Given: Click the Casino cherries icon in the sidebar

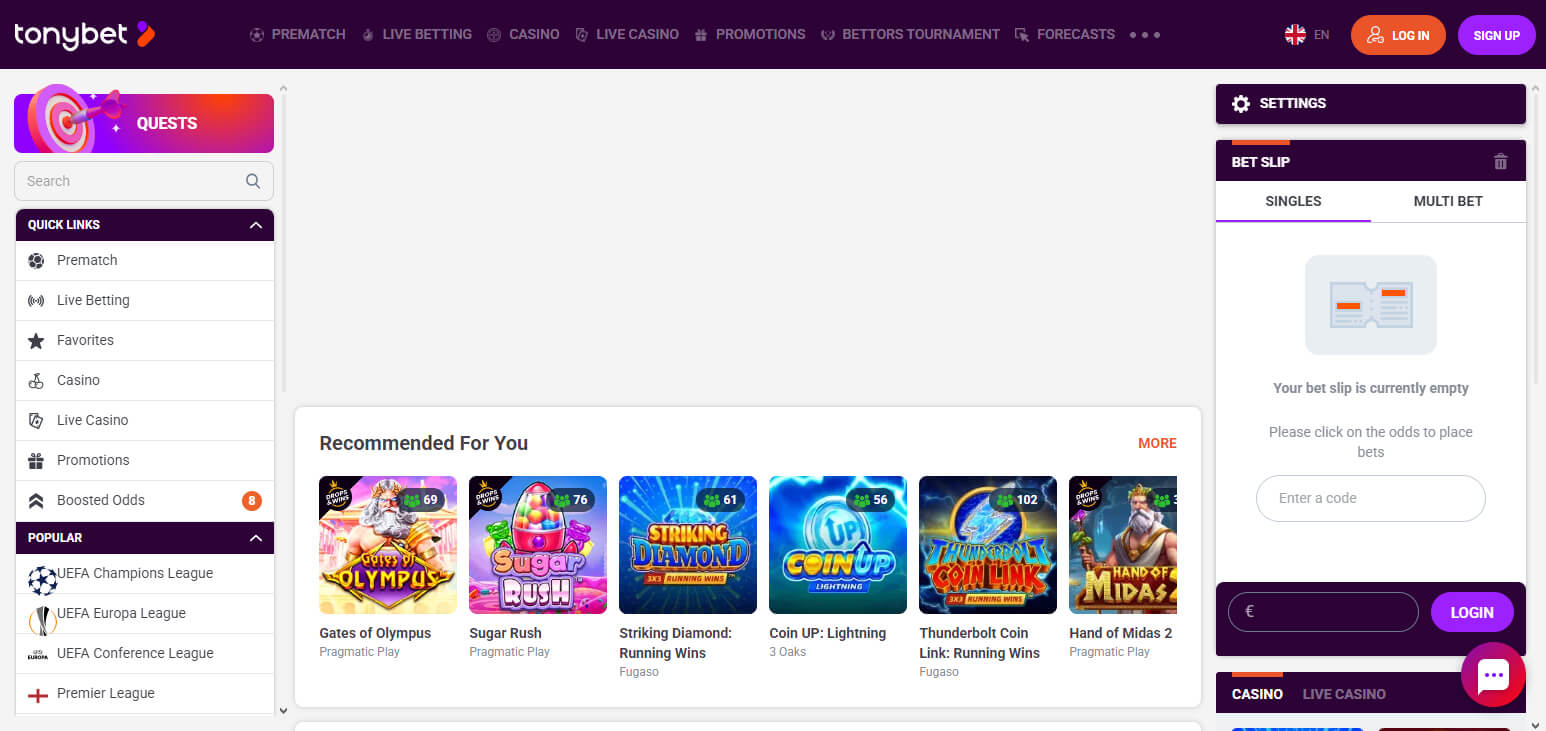Looking at the screenshot, I should 36,380.
